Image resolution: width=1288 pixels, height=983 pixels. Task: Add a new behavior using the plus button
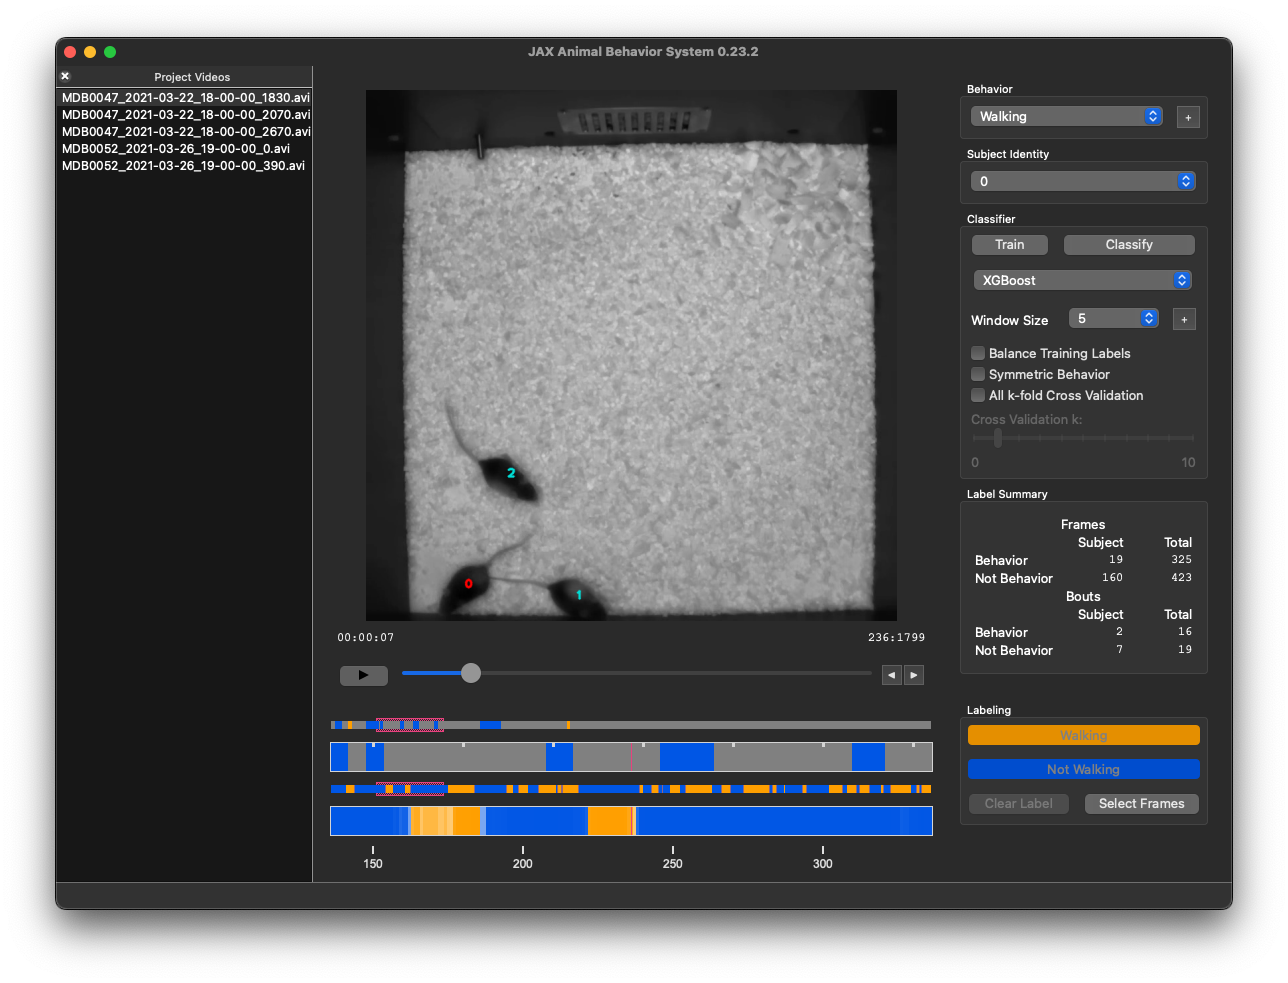tap(1188, 117)
